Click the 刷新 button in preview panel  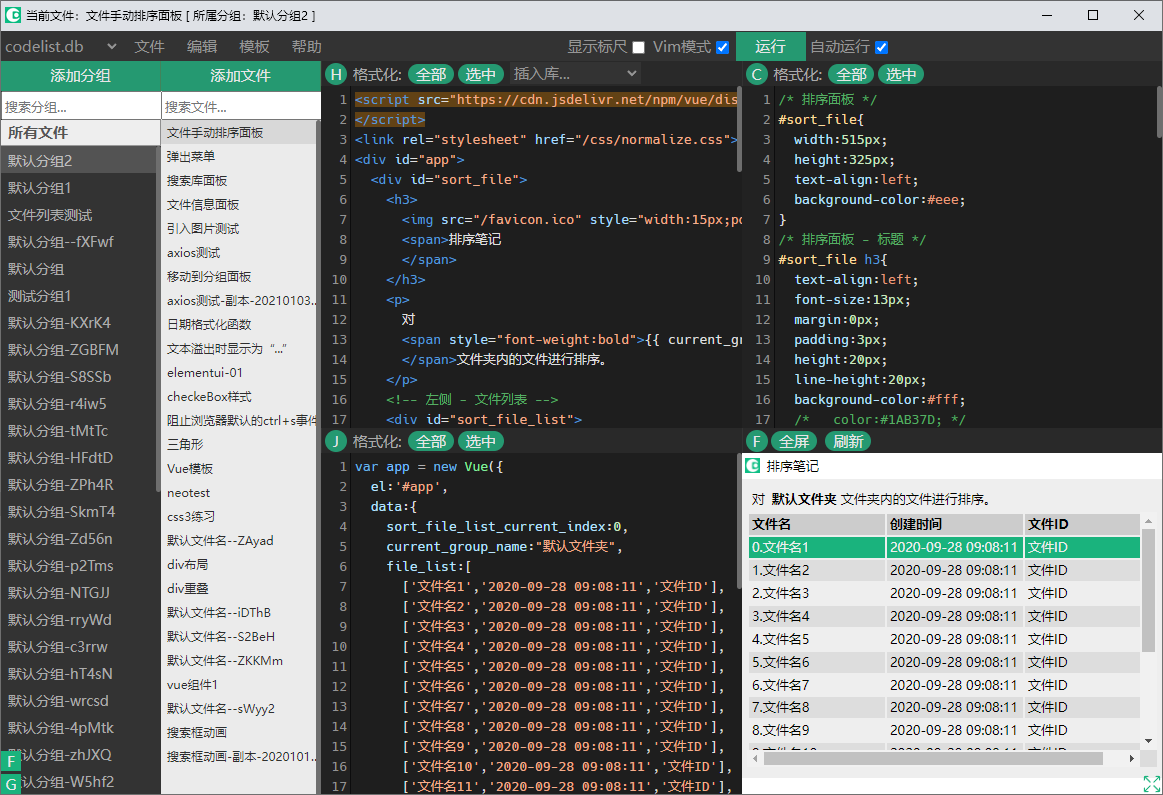pyautogui.click(x=848, y=441)
